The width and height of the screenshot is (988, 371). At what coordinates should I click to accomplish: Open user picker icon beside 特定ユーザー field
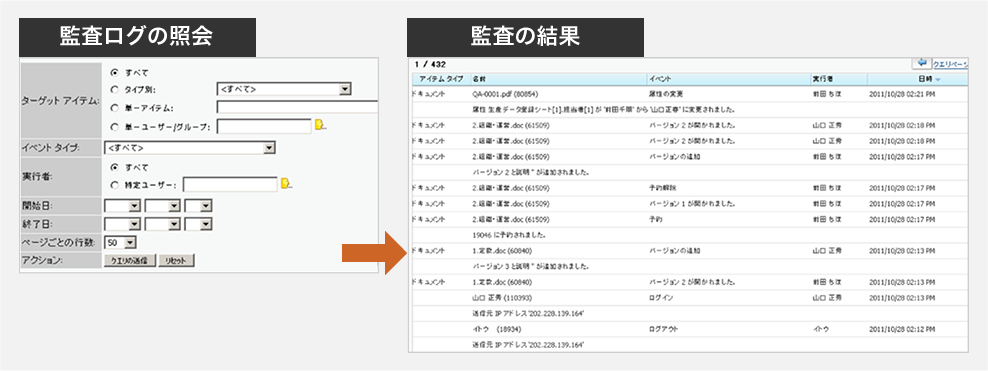(287, 183)
